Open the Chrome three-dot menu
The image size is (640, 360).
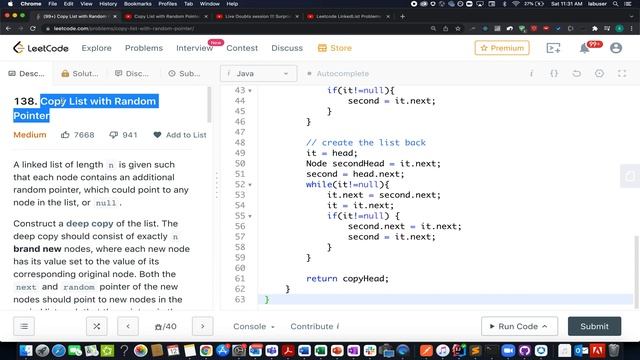pyautogui.click(x=631, y=29)
